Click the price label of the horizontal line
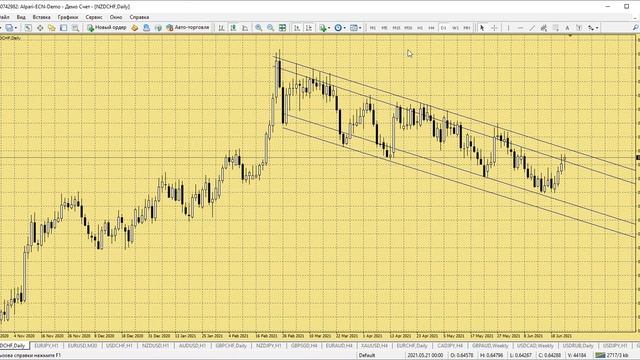 pos(638,158)
